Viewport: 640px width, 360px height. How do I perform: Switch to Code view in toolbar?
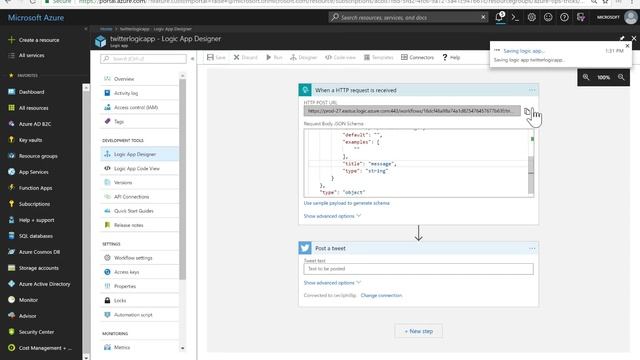[340, 58]
